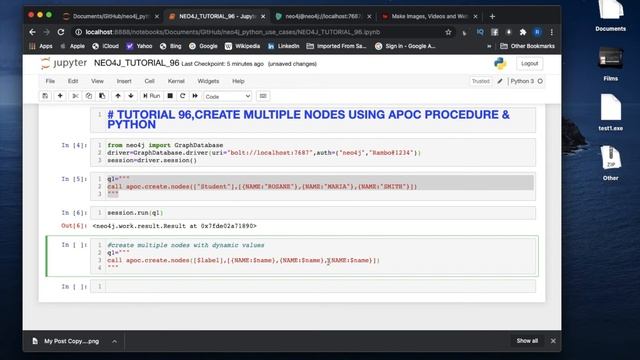This screenshot has height=360, width=640.
Task: Switch to Documents/GitHub/neo4j tab
Action: pyautogui.click(x=110, y=16)
